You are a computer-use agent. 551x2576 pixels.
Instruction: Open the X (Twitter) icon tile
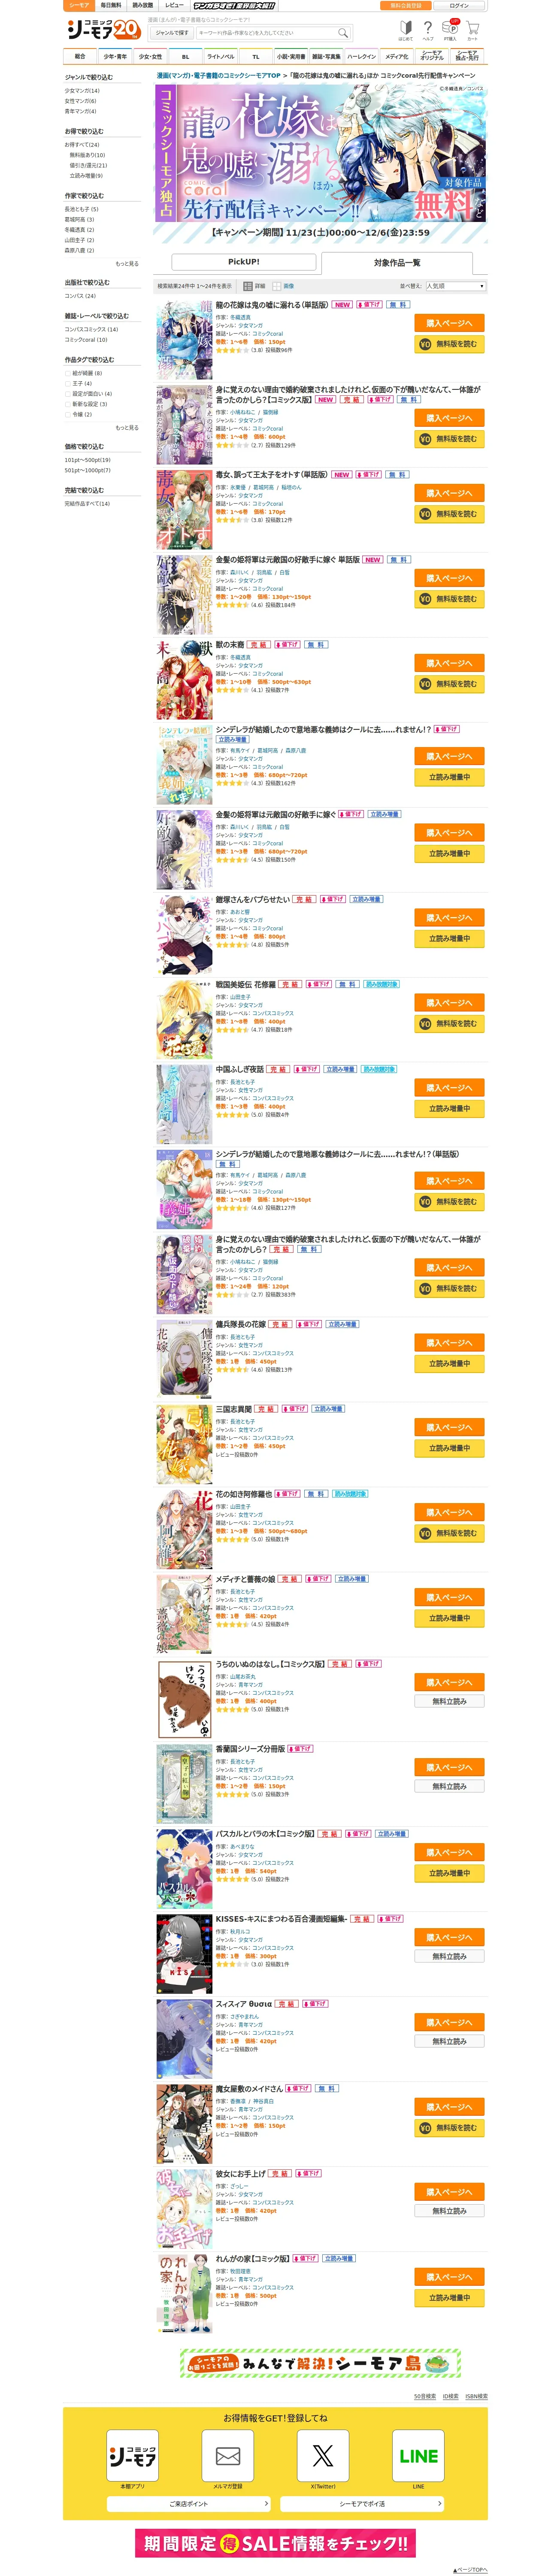click(323, 2455)
